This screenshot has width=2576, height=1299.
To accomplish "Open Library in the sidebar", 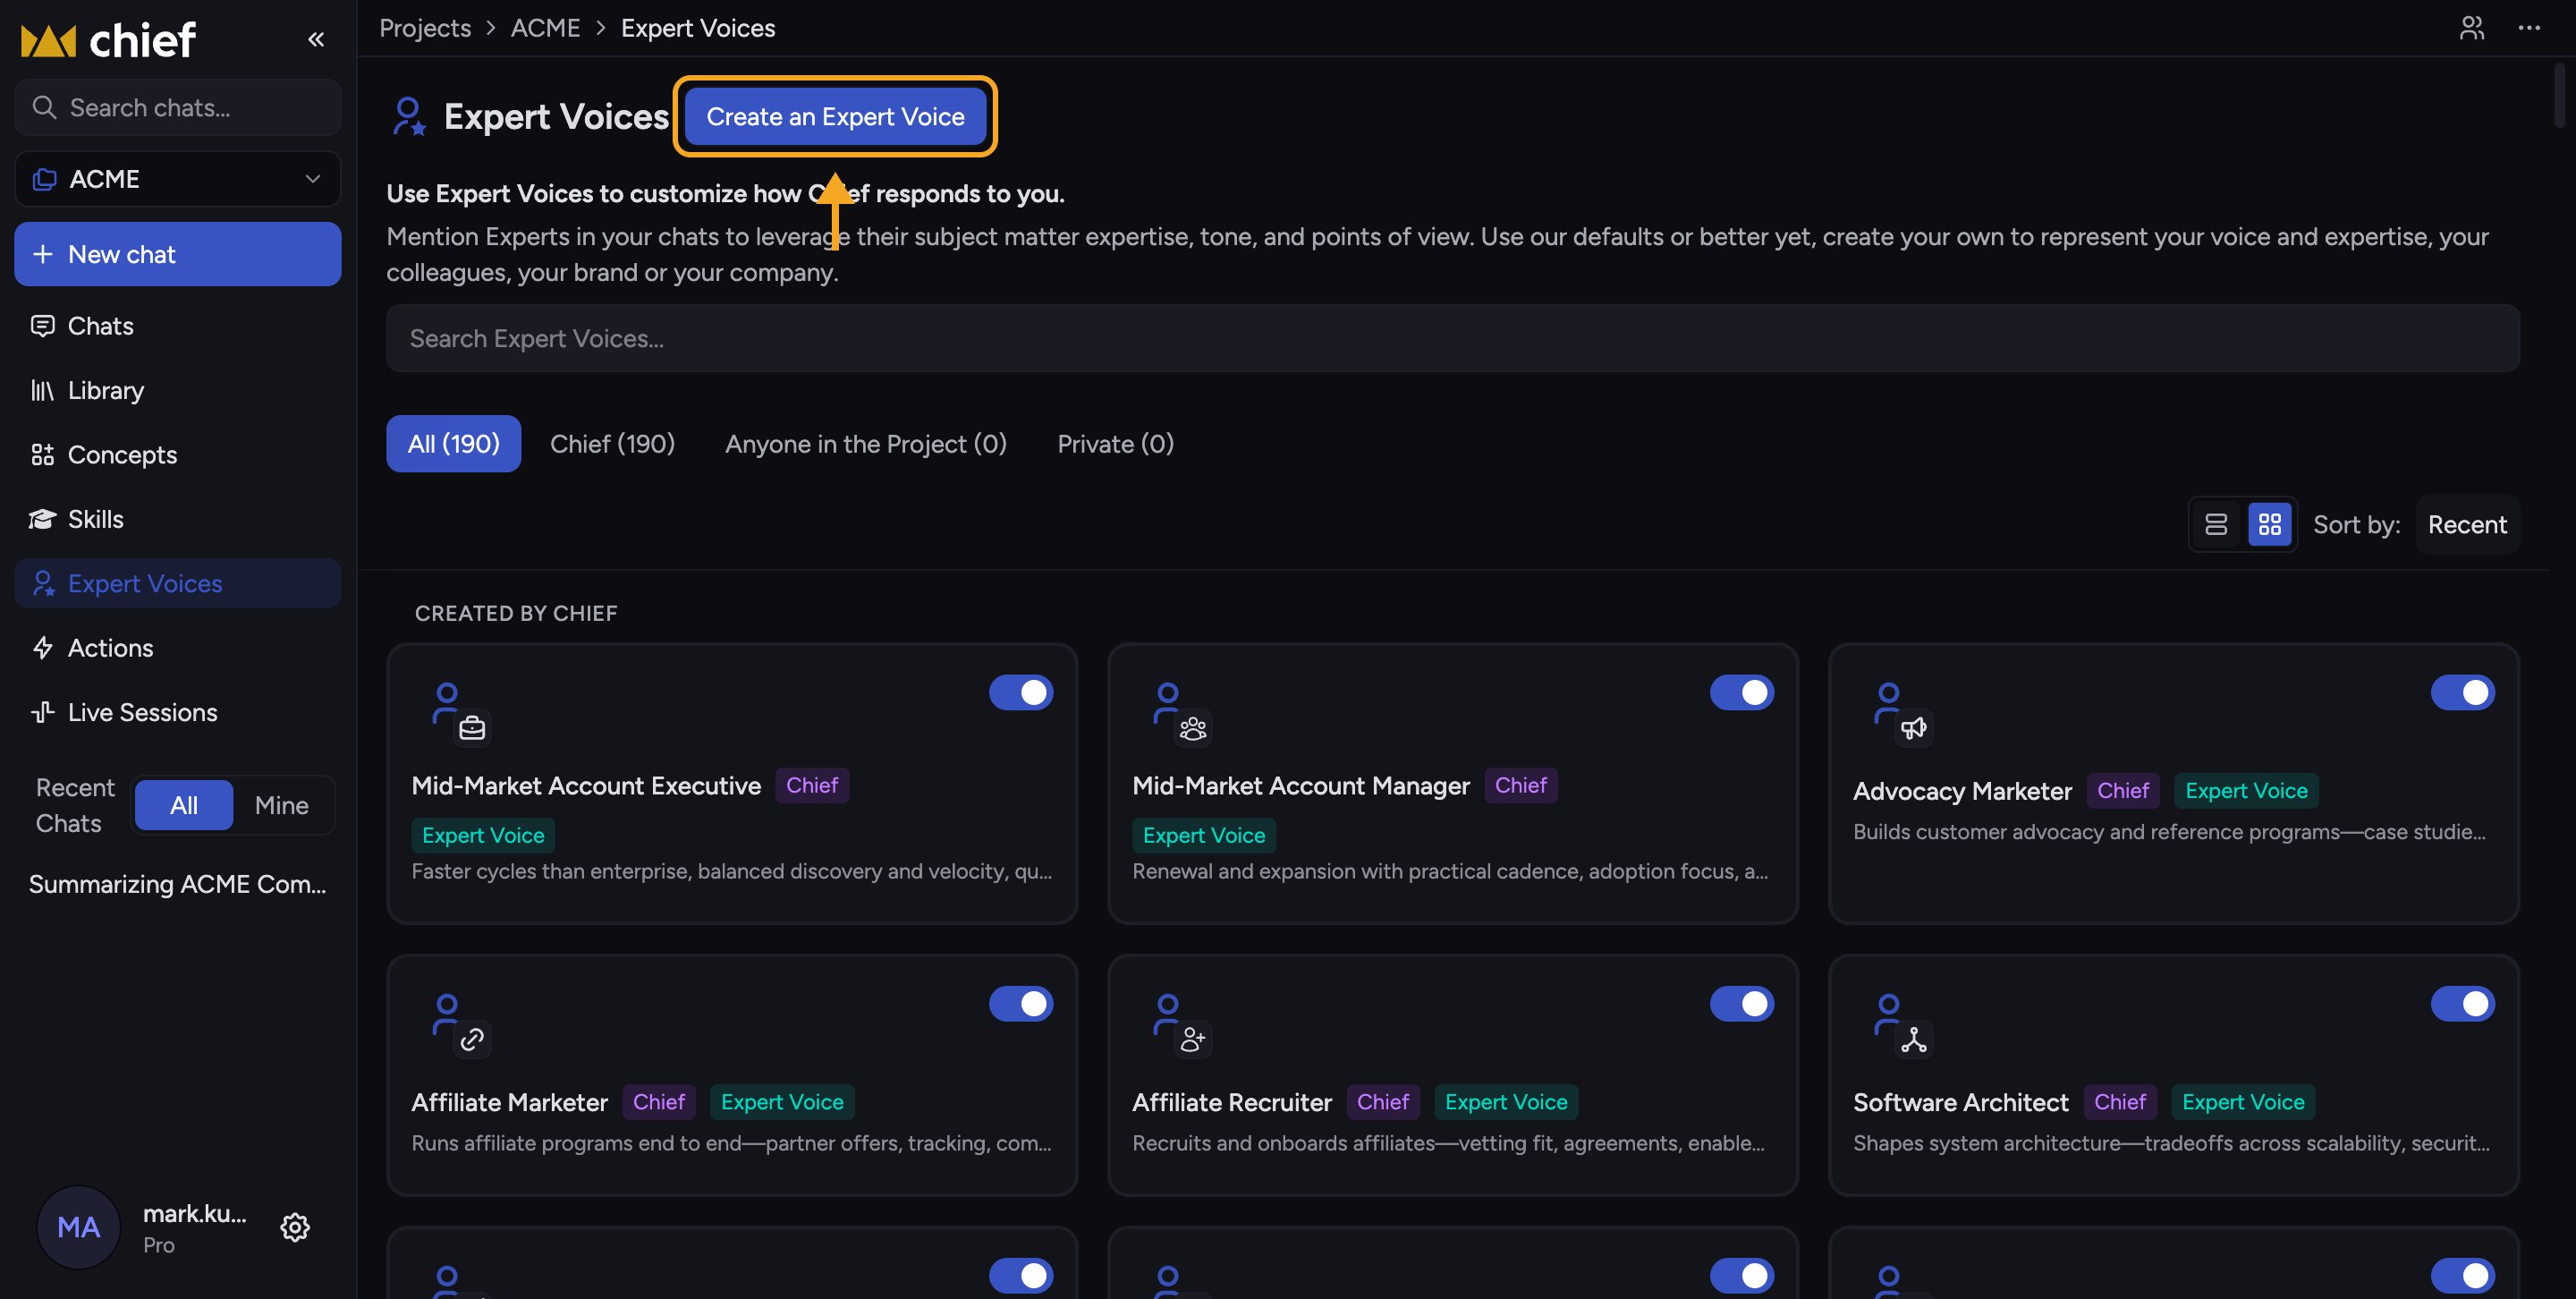I will 178,390.
